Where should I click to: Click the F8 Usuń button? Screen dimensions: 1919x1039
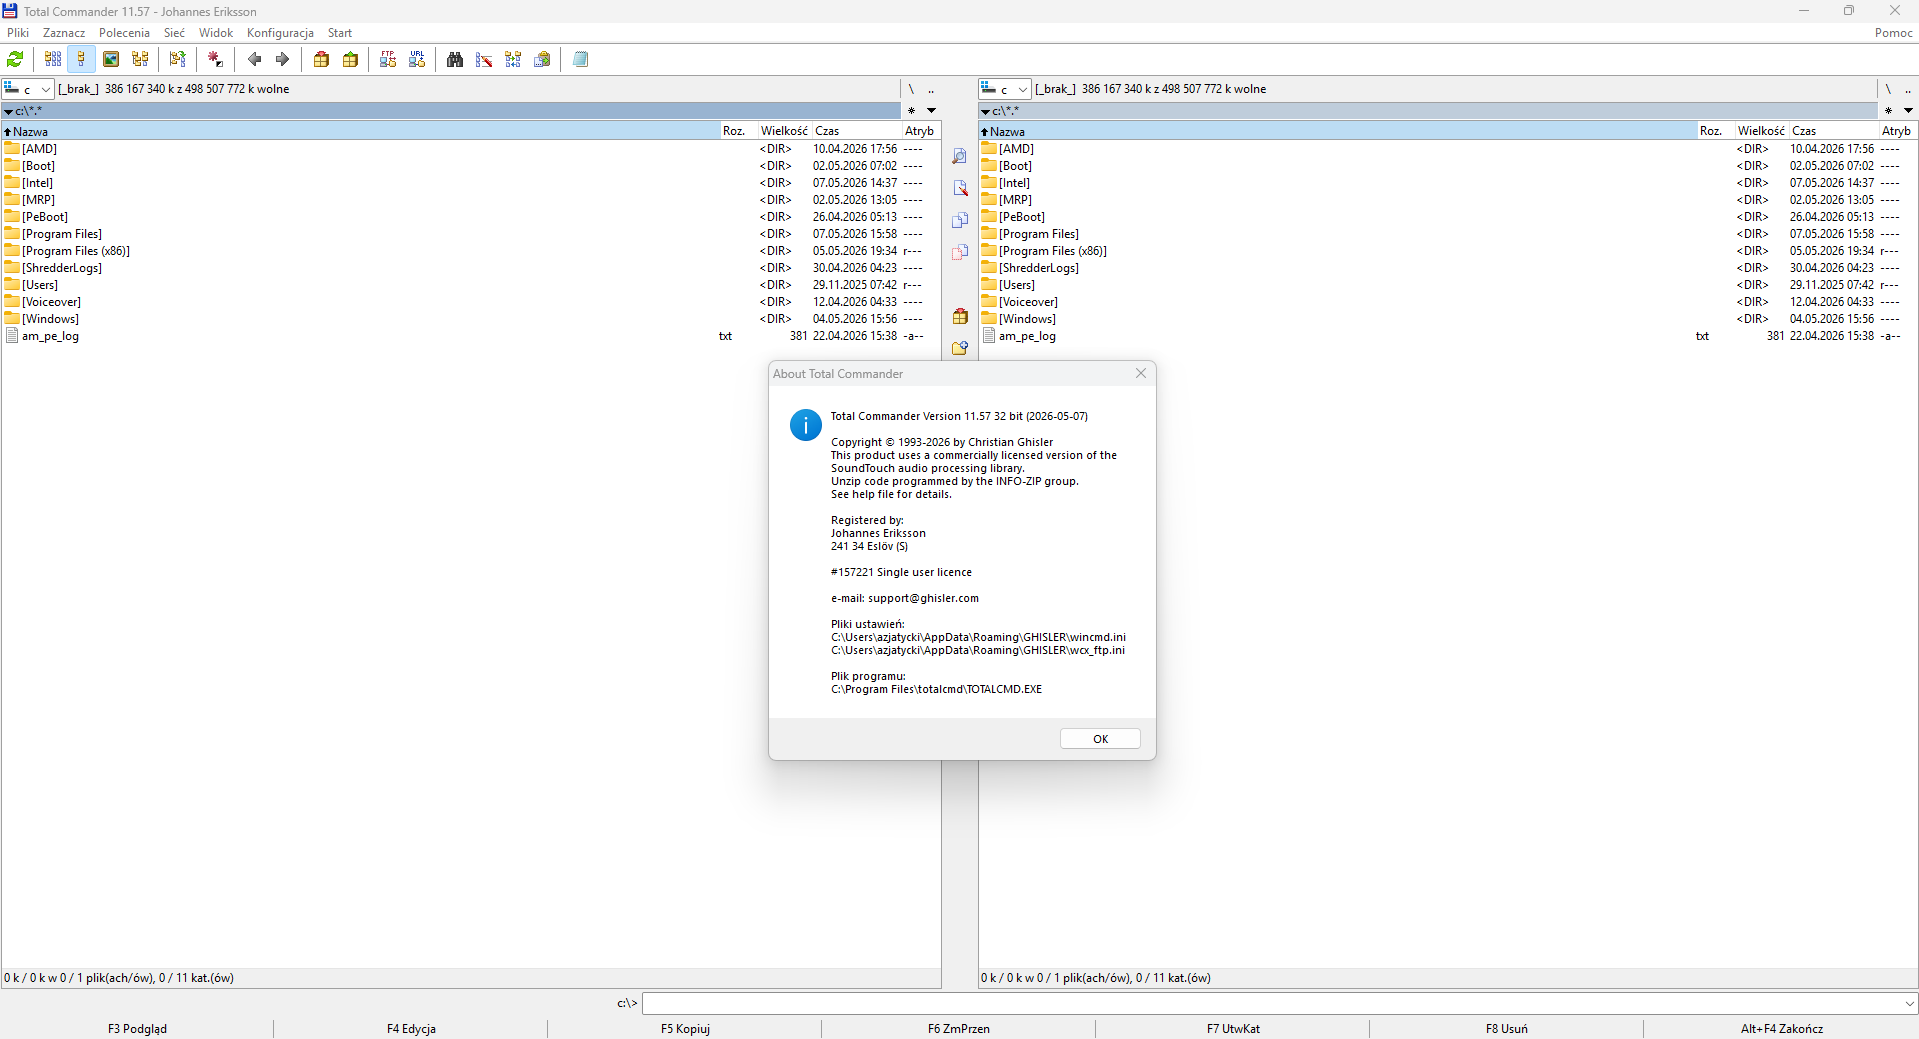1507,1028
